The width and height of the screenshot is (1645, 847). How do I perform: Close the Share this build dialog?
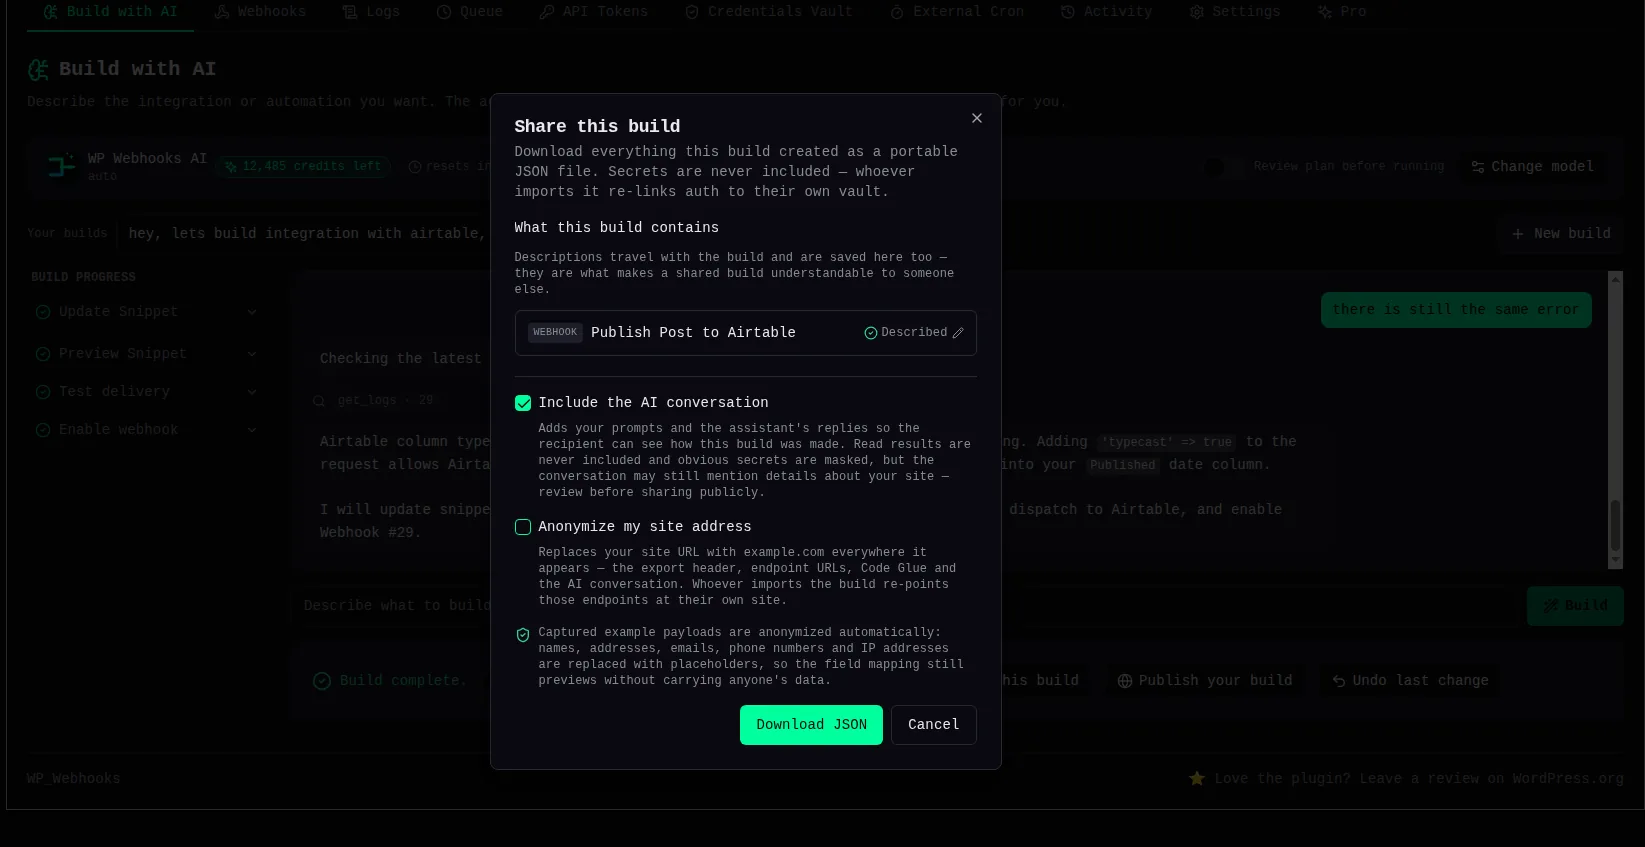pos(977,118)
